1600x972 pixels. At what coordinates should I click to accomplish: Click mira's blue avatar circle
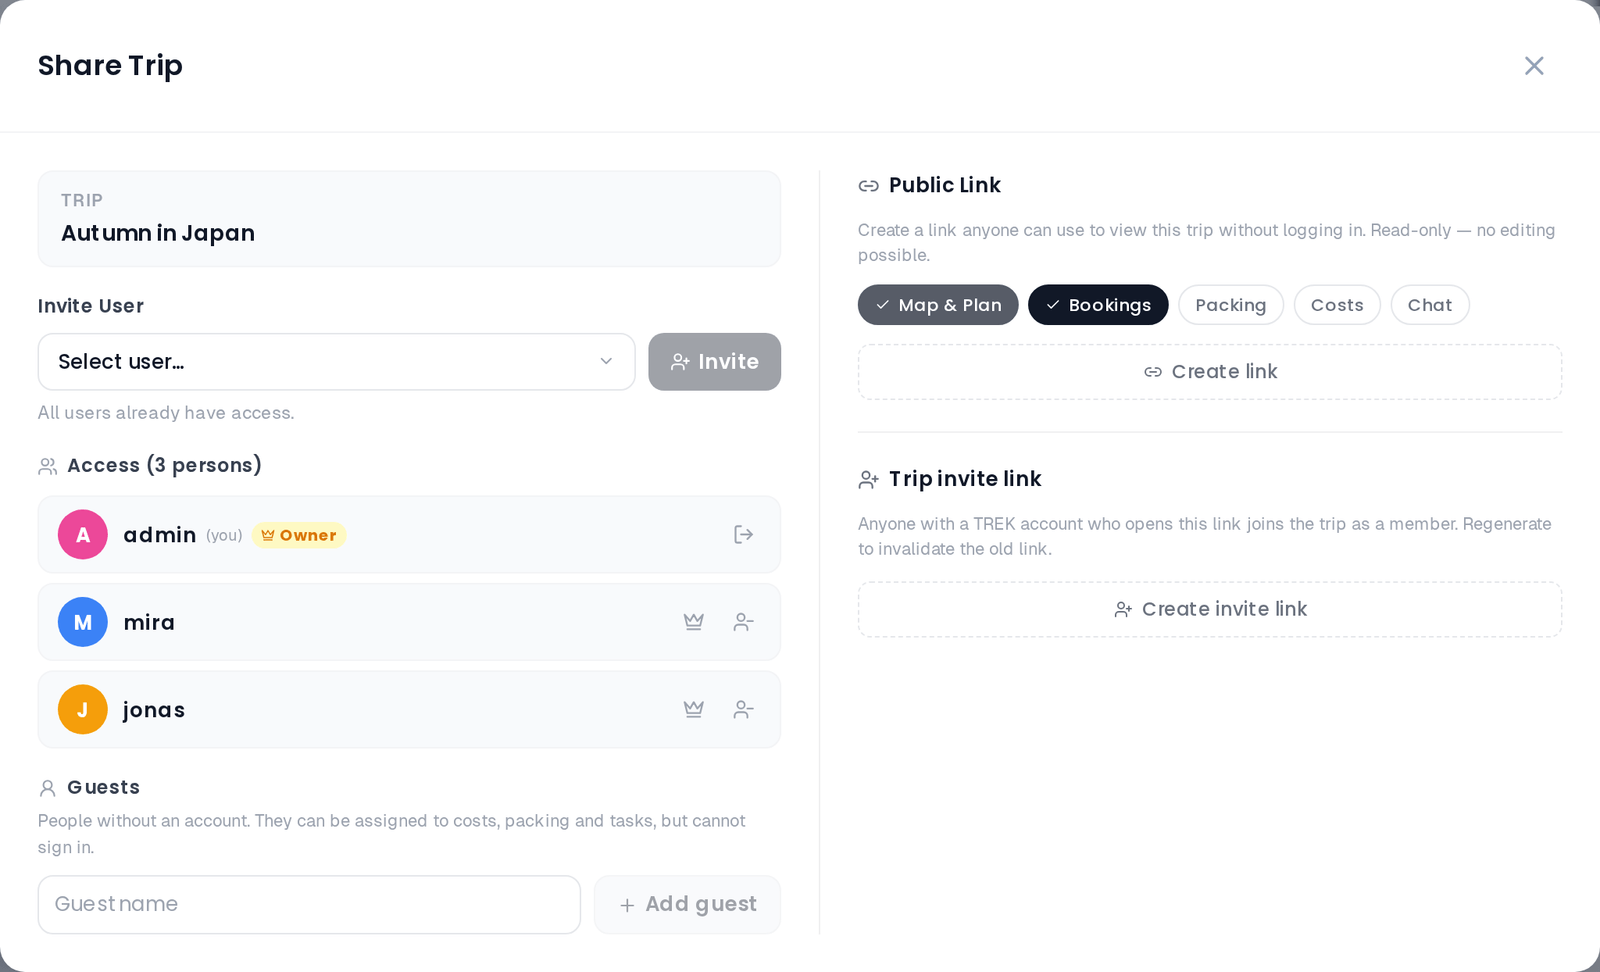pyautogui.click(x=83, y=622)
